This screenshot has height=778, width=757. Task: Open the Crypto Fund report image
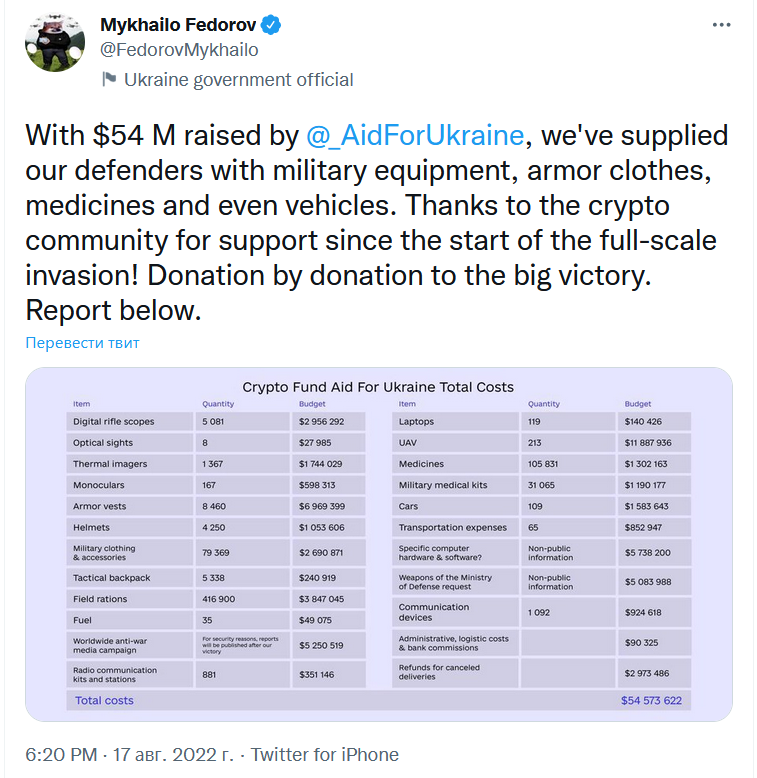click(x=378, y=545)
